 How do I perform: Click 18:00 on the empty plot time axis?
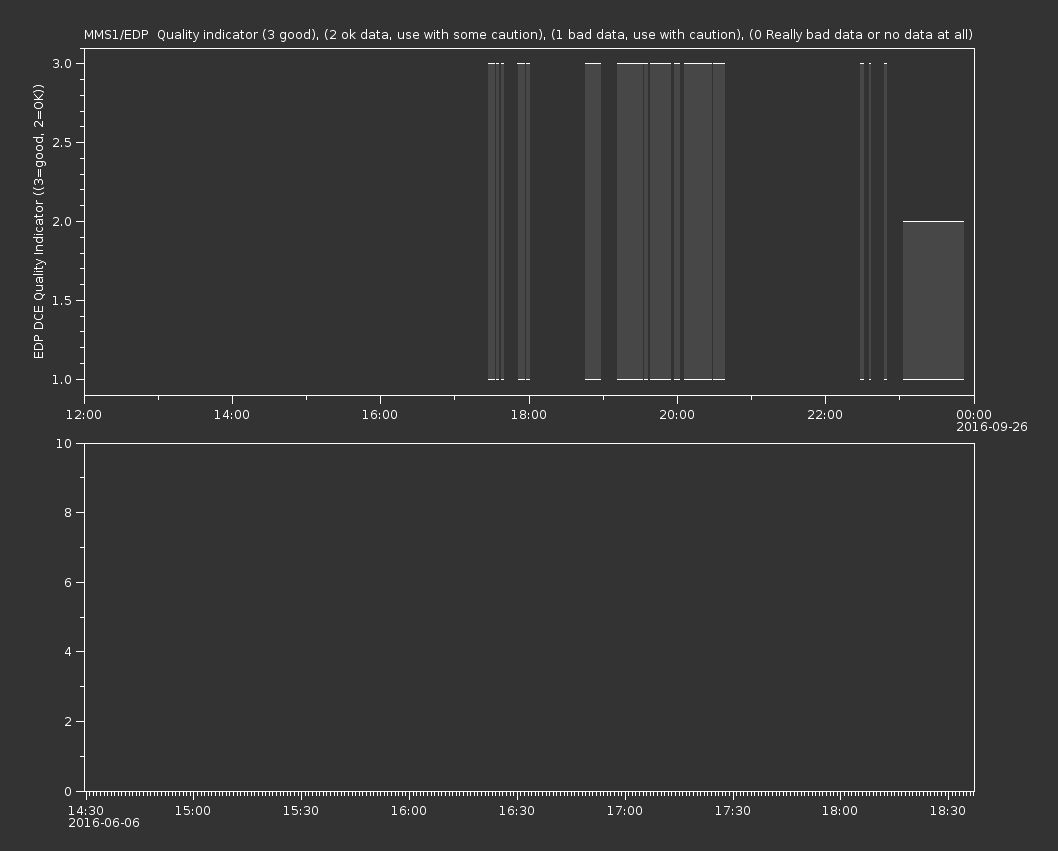(x=840, y=811)
